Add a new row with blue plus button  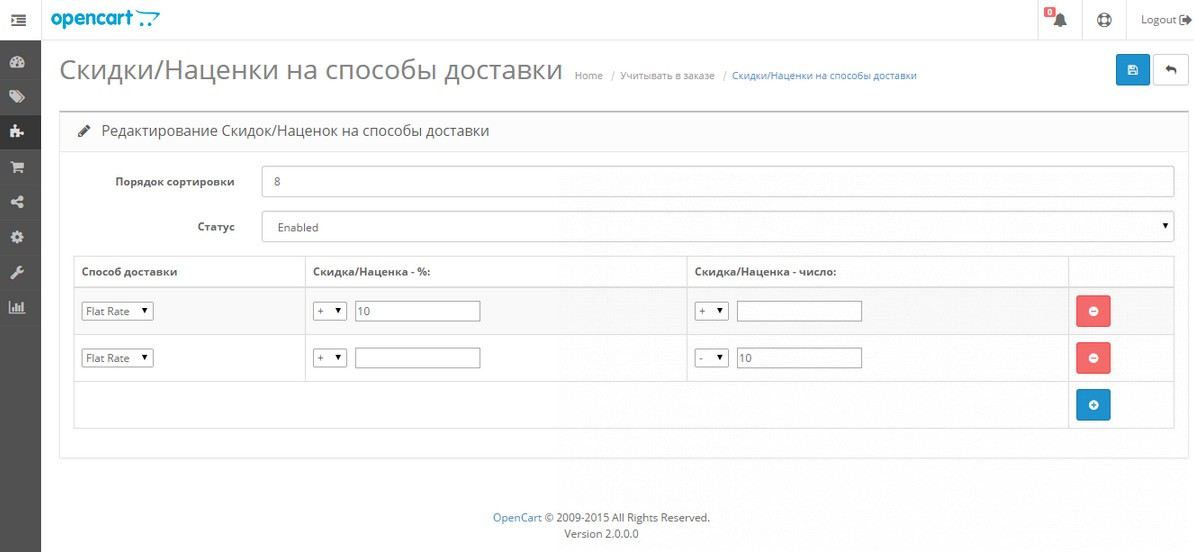pyautogui.click(x=1093, y=405)
